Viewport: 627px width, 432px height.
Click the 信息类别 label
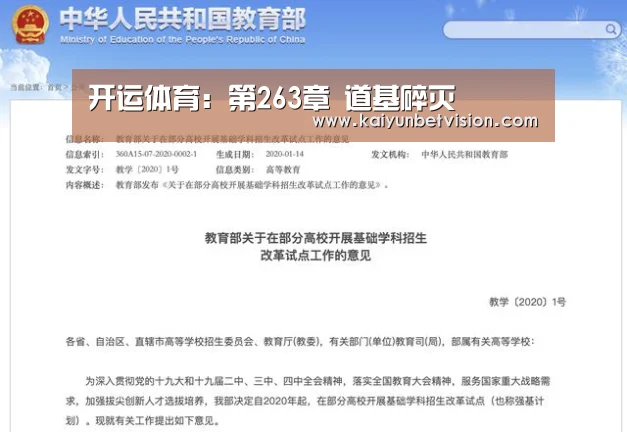pyautogui.click(x=235, y=170)
